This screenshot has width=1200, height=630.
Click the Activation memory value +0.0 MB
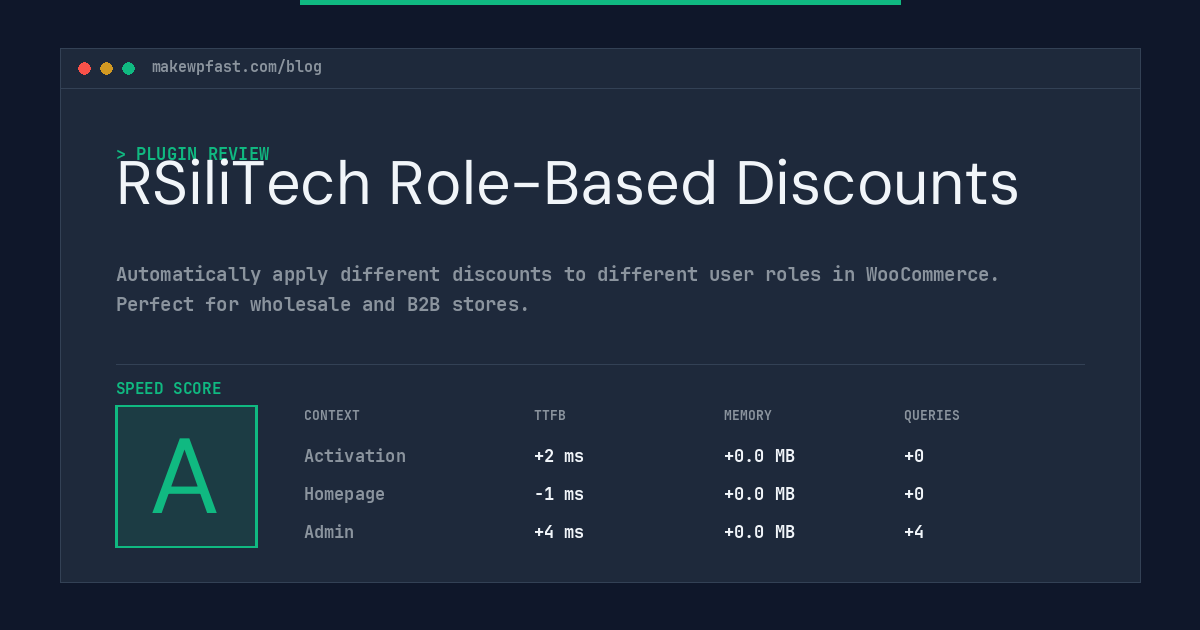[x=760, y=456]
